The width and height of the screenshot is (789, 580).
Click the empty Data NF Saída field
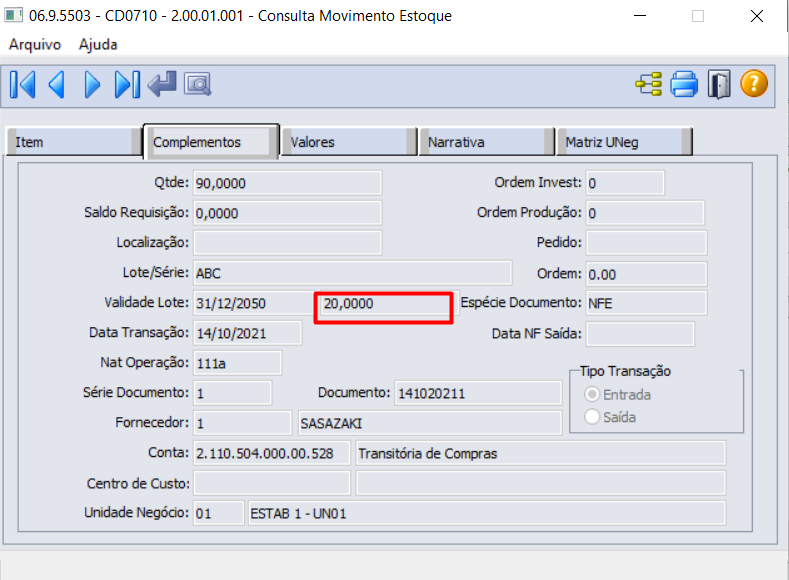coord(640,334)
